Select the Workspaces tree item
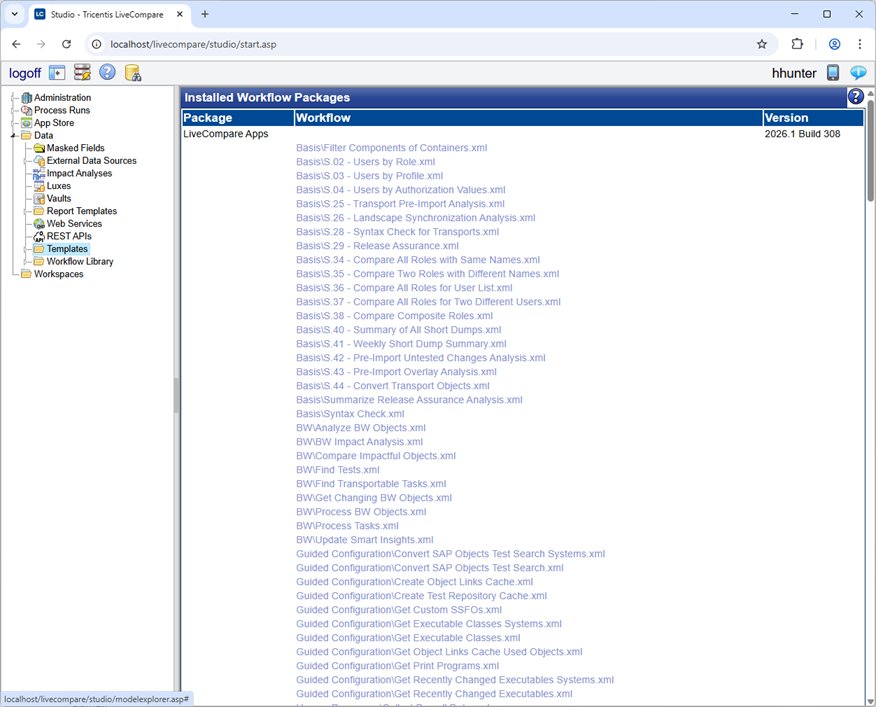 click(x=59, y=274)
